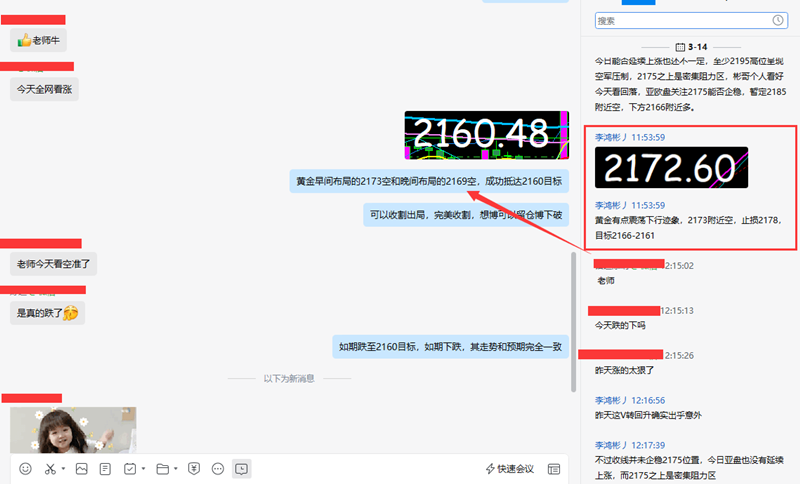Open the red packet ¥ icon
Image resolution: width=800 pixels, height=484 pixels.
[194, 468]
